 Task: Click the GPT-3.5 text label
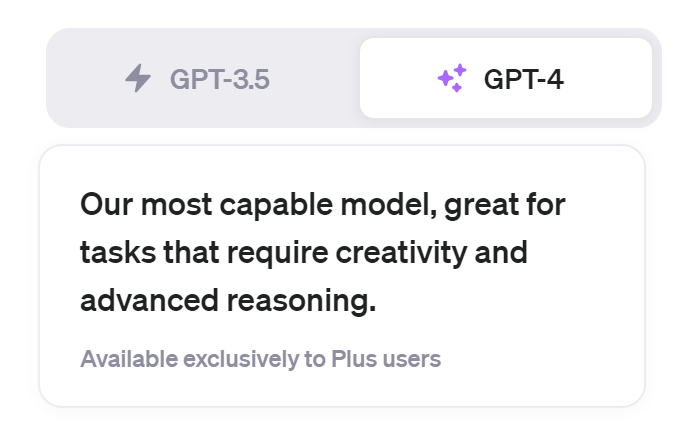(220, 79)
